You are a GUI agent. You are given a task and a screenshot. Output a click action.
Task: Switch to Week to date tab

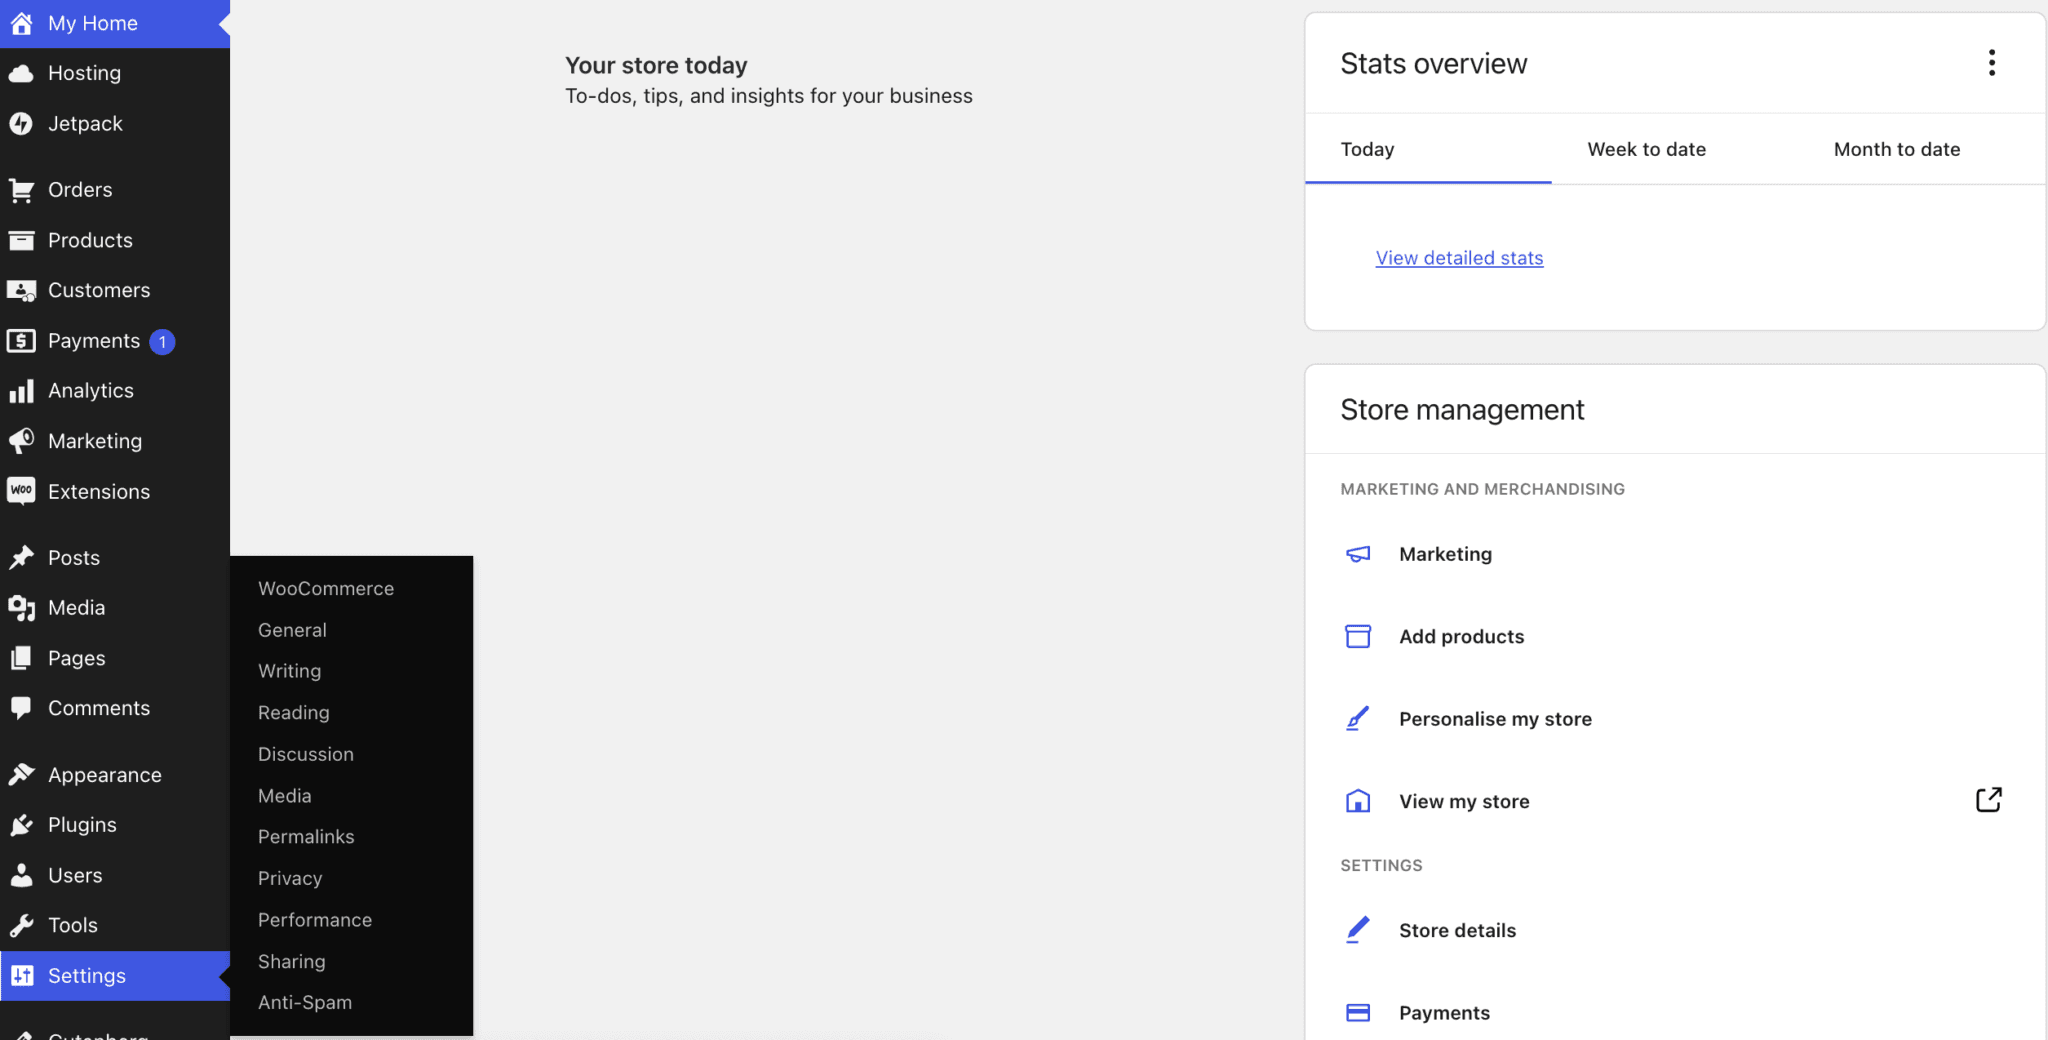[1675, 149]
